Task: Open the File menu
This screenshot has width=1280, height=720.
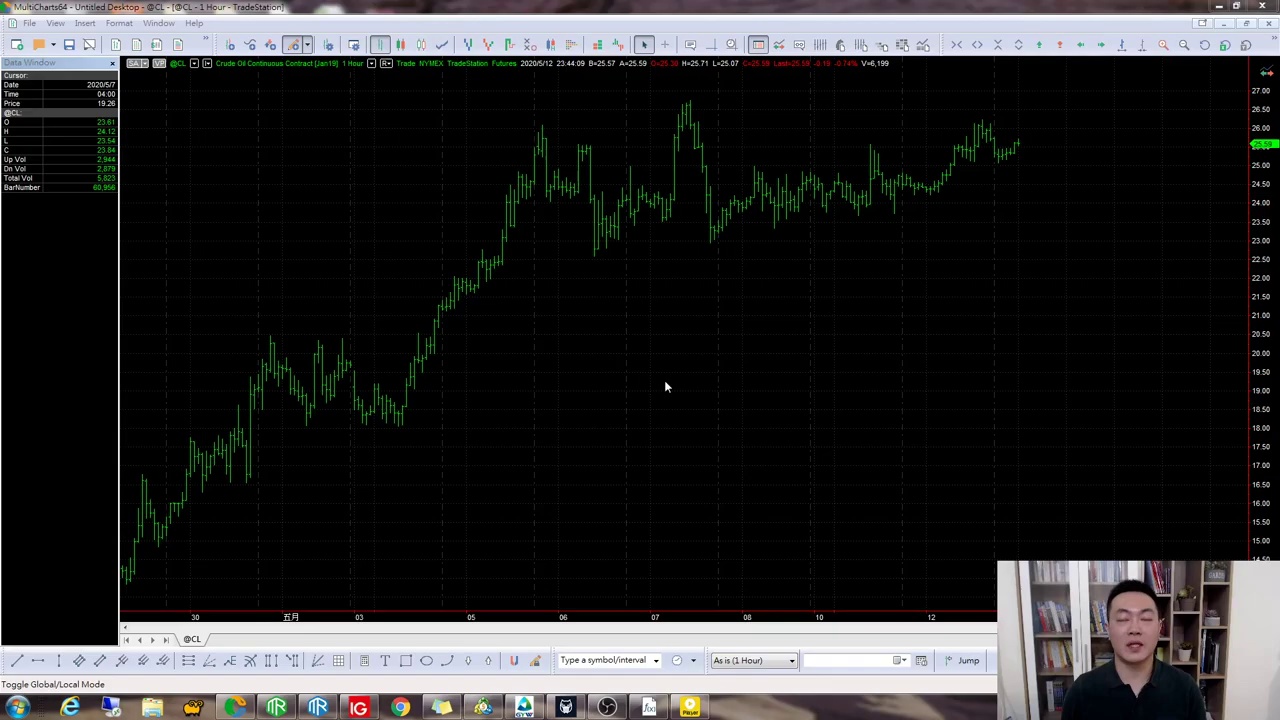Action: (29, 23)
